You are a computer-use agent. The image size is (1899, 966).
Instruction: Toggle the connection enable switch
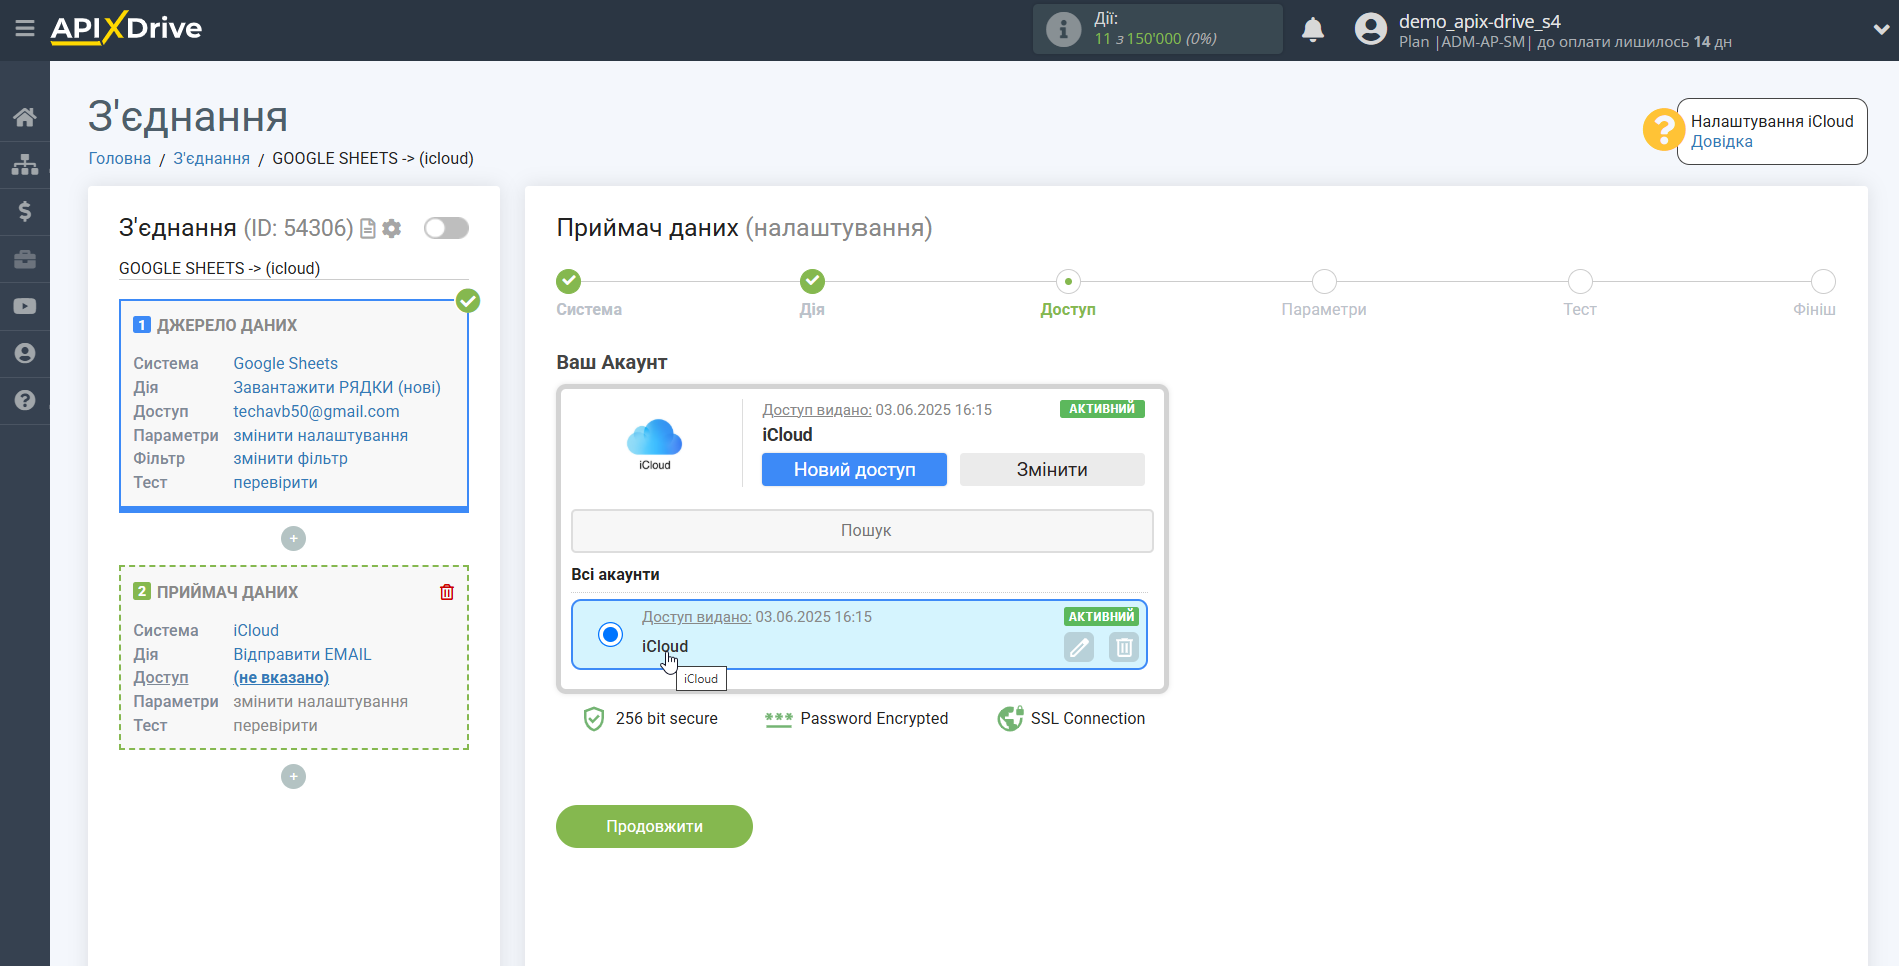click(446, 228)
